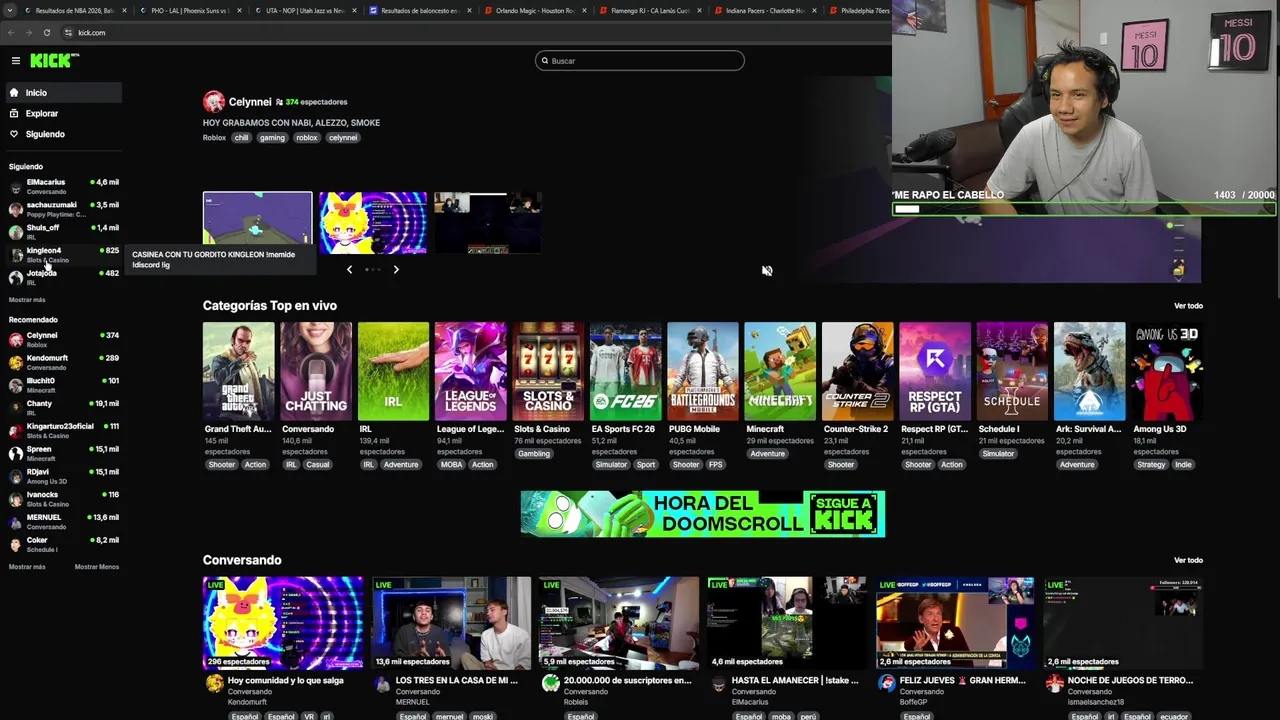Switch to UTA - NOP Utah Jazz tab
1280x720 pixels.
click(x=304, y=10)
